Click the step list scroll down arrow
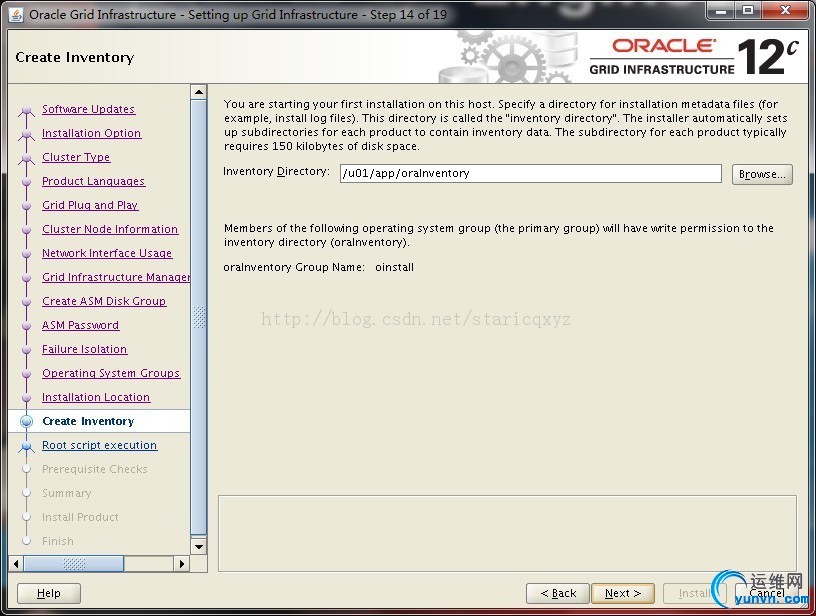The image size is (816, 616). (x=199, y=547)
